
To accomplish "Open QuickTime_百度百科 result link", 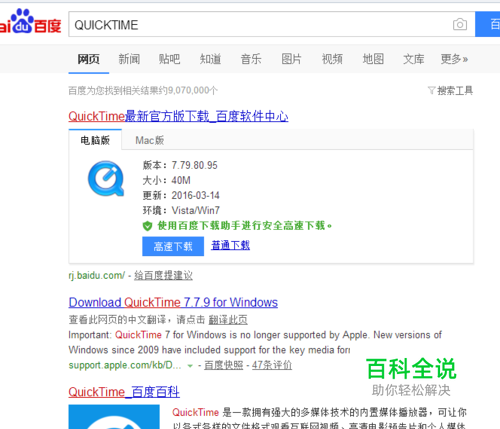I will (124, 392).
